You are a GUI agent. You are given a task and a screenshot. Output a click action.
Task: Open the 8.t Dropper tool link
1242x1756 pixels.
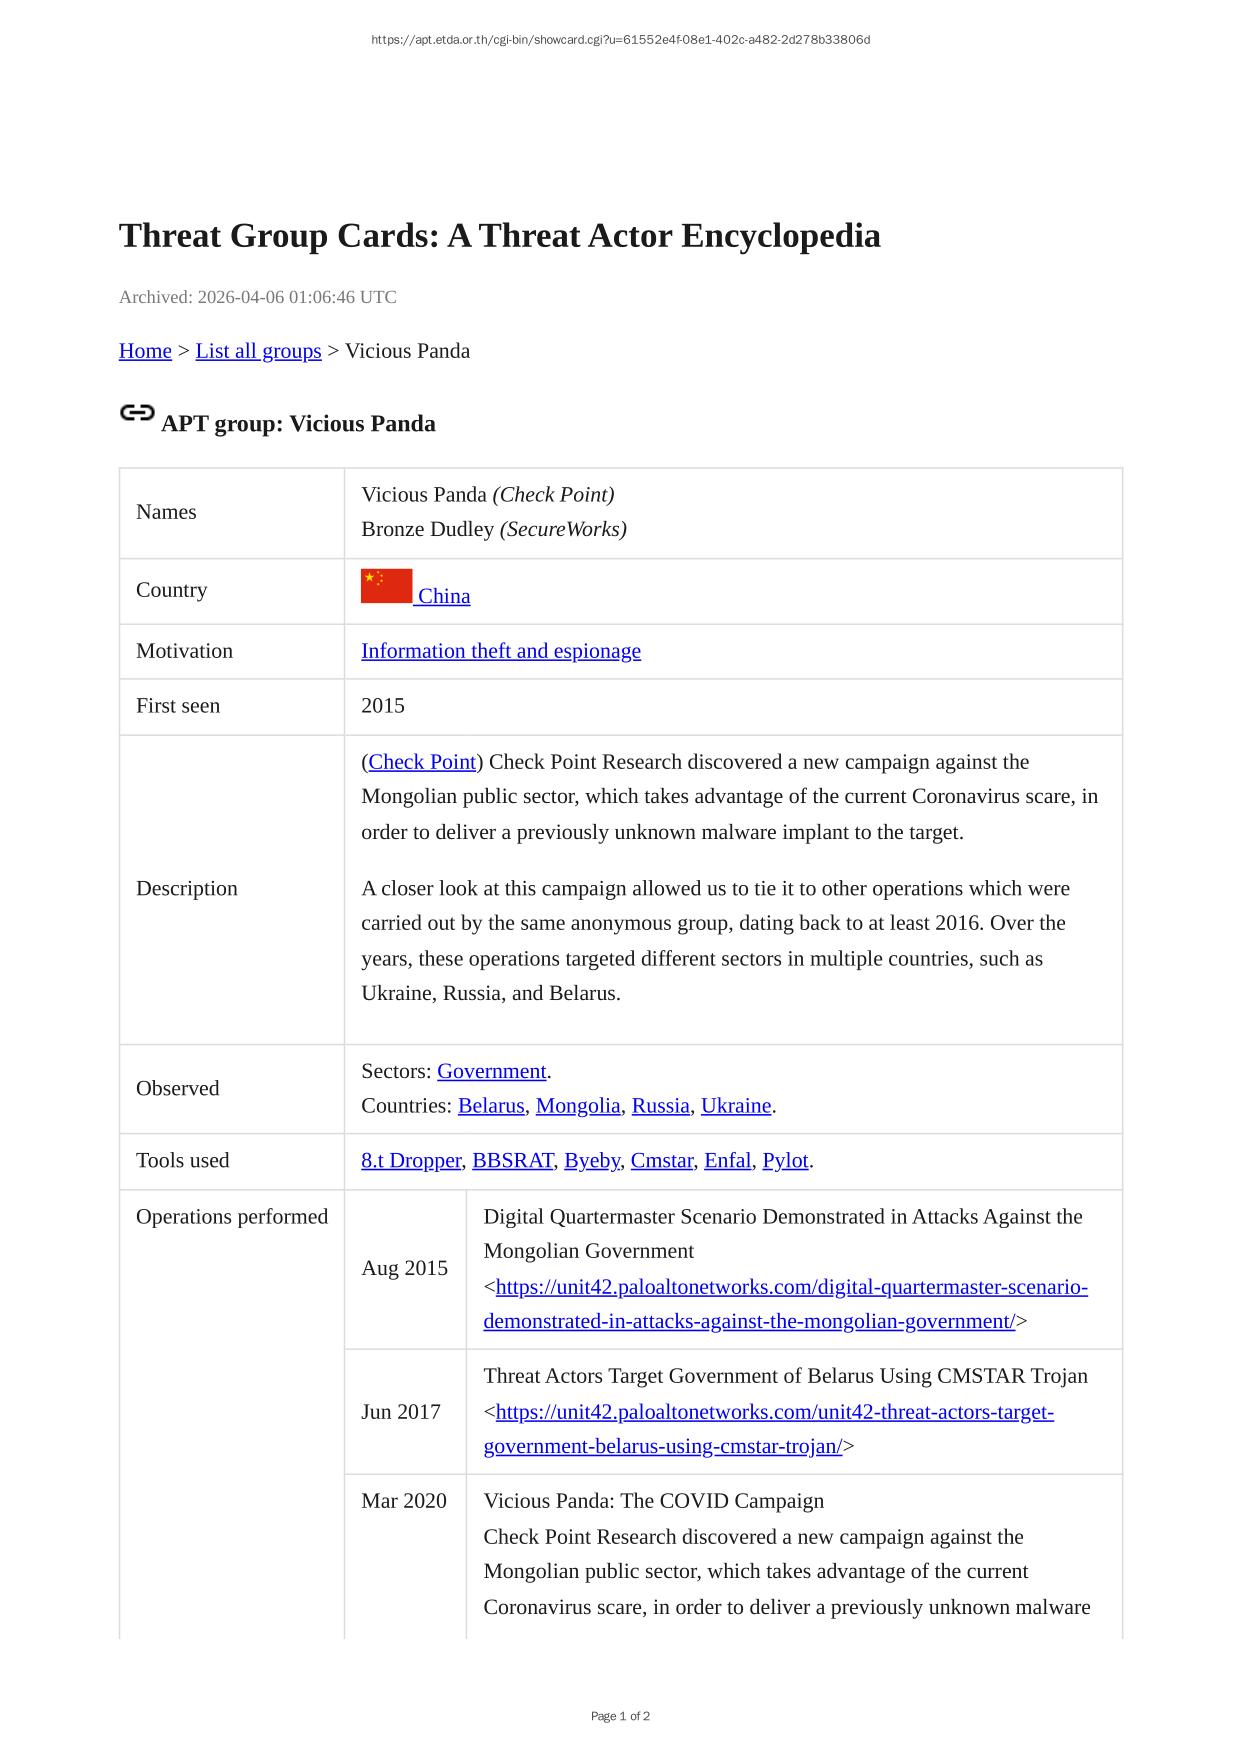411,1161
